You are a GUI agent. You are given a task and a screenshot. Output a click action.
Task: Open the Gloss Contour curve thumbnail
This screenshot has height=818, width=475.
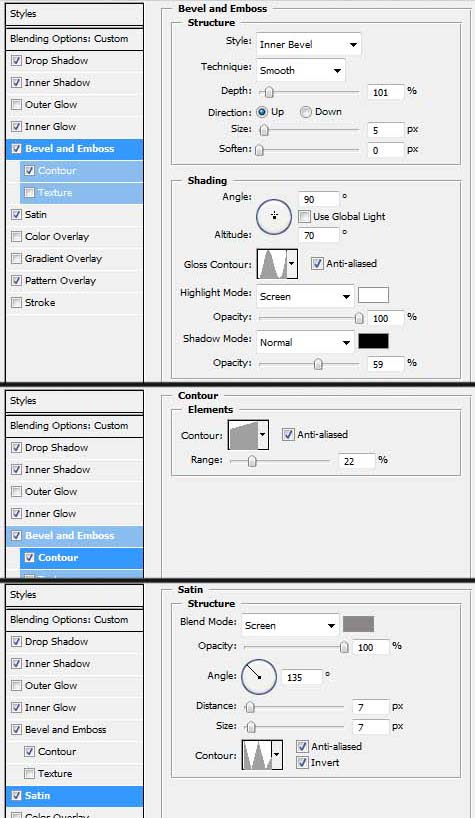[x=272, y=263]
